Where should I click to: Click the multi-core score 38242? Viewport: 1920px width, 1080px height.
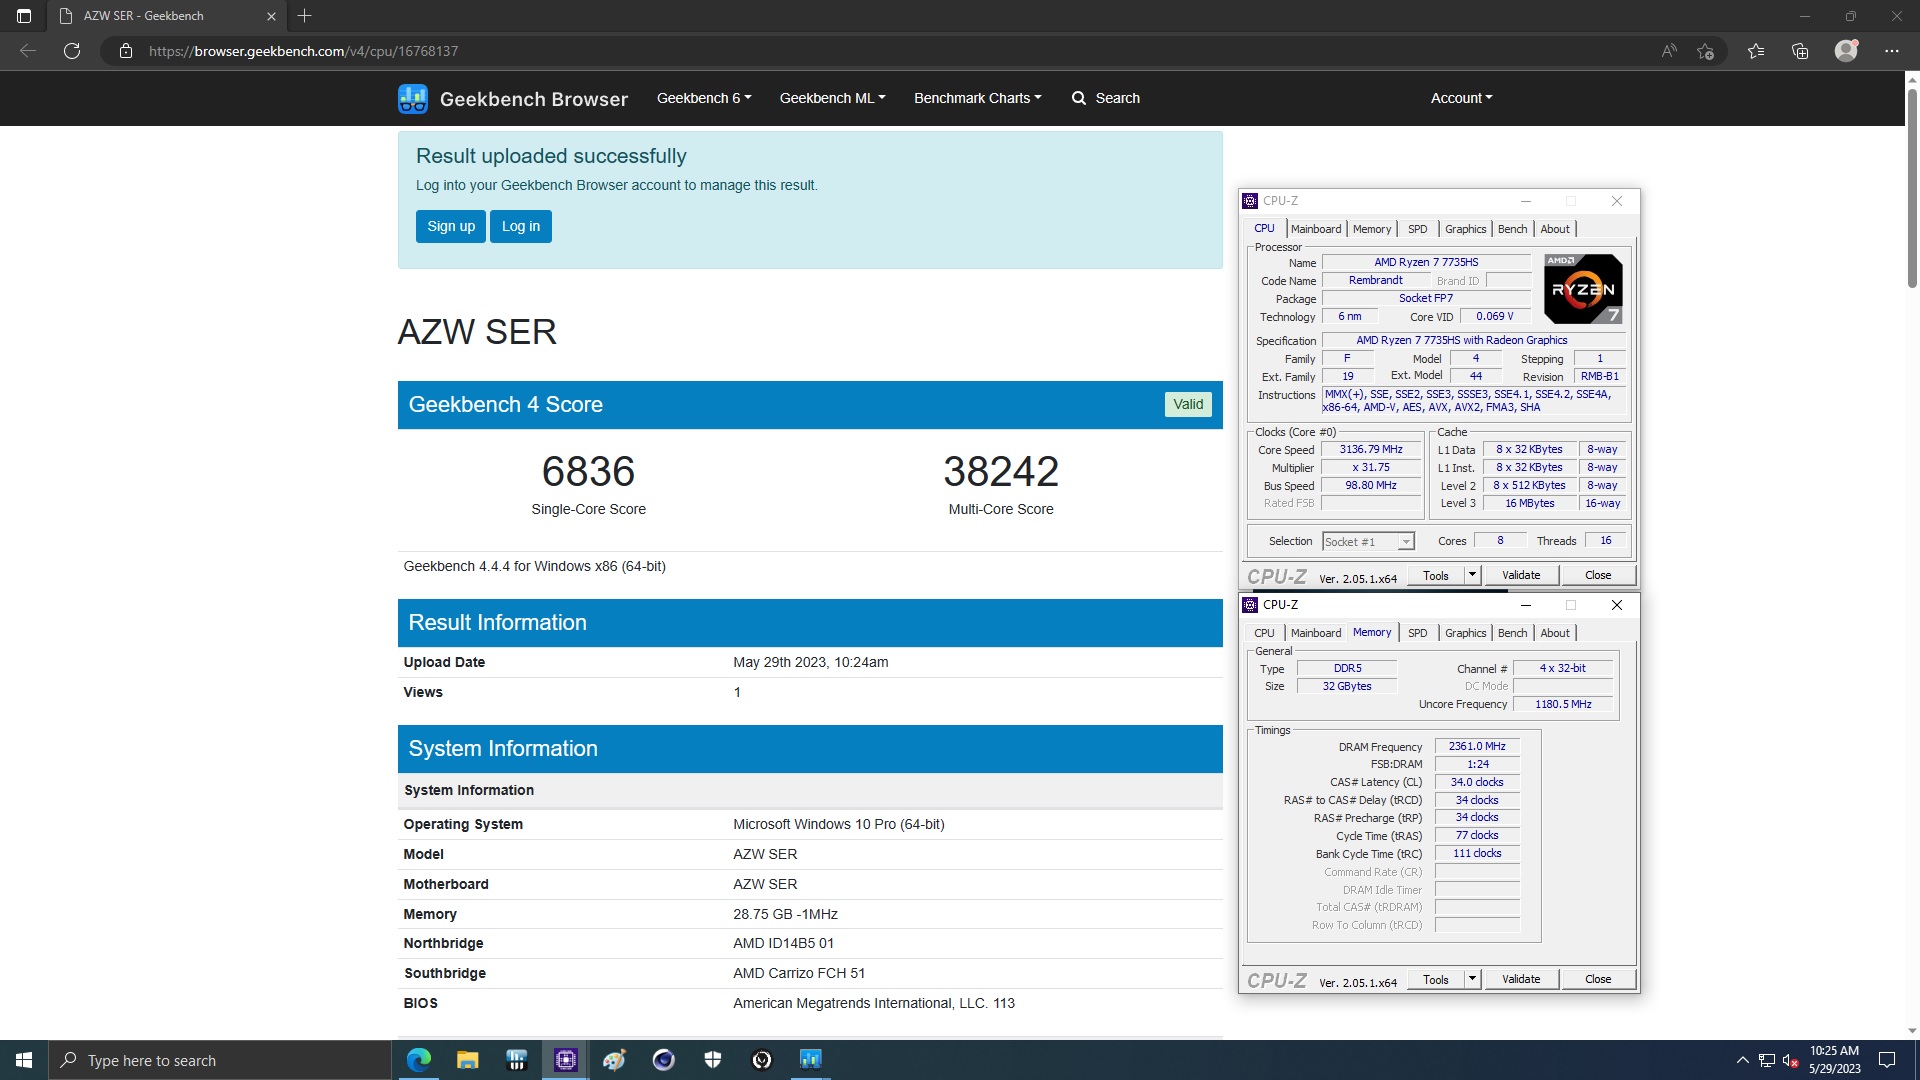point(1001,471)
